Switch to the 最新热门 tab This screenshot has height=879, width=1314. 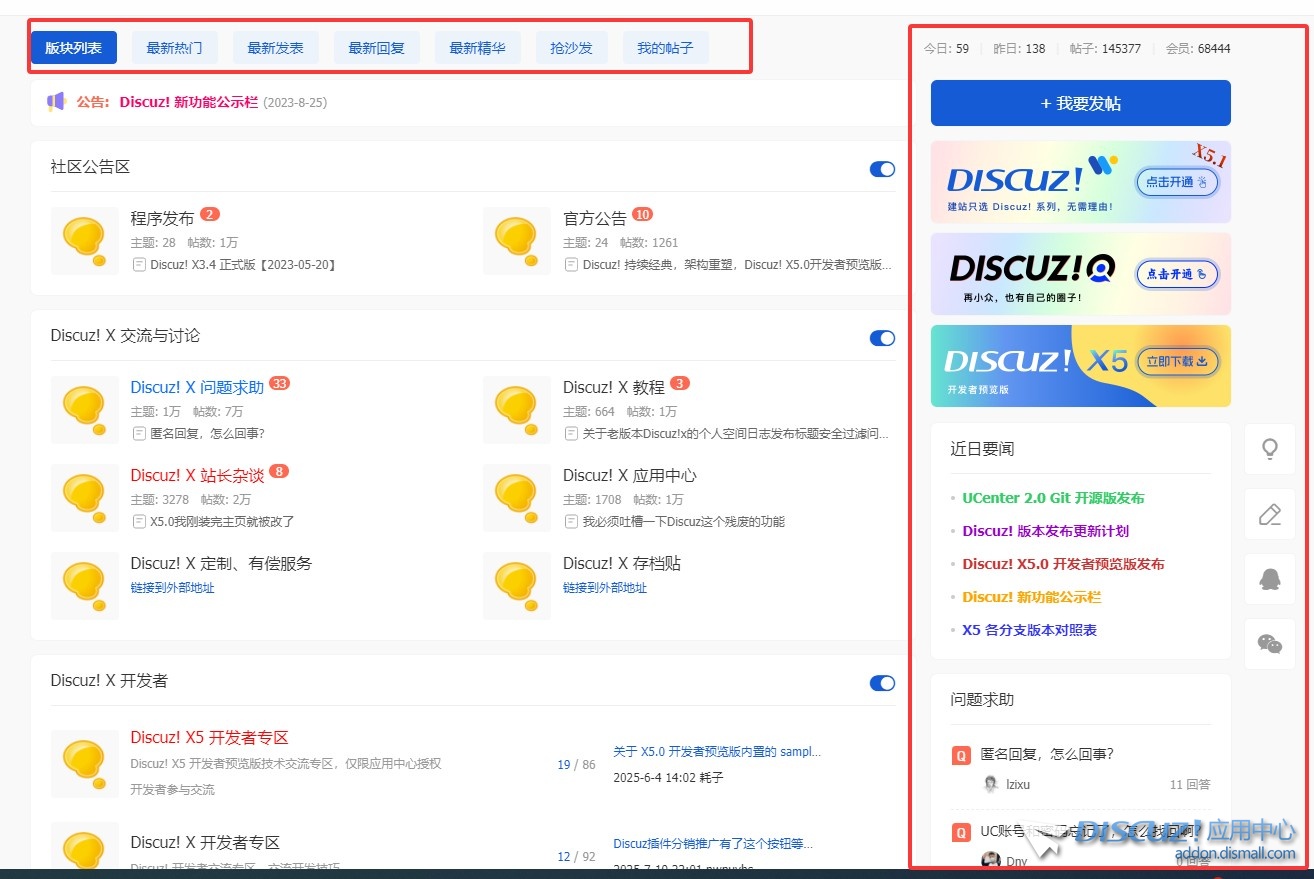coord(174,48)
